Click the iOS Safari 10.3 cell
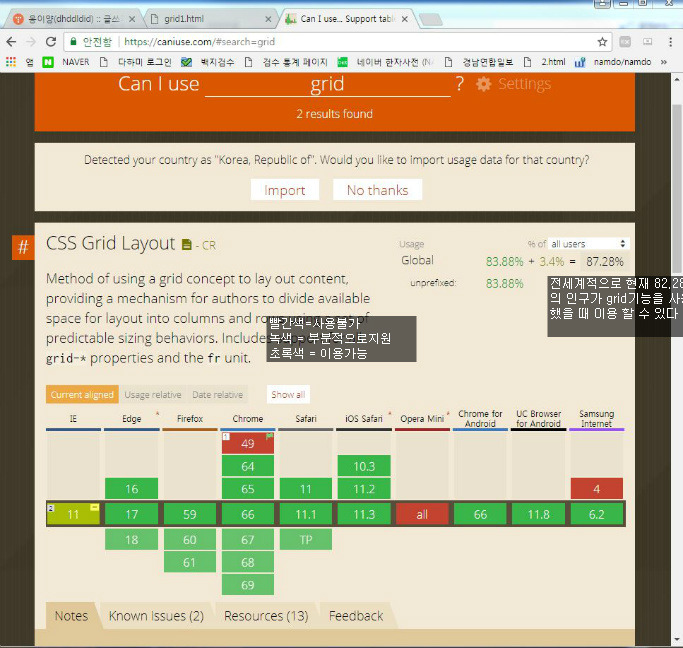 364,466
